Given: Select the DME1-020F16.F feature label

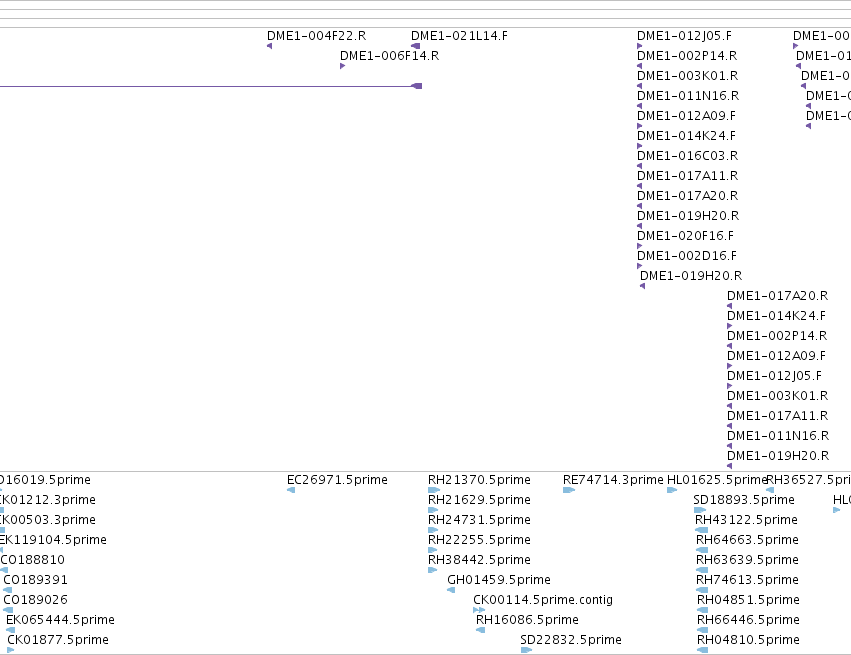Looking at the screenshot, I should [685, 236].
